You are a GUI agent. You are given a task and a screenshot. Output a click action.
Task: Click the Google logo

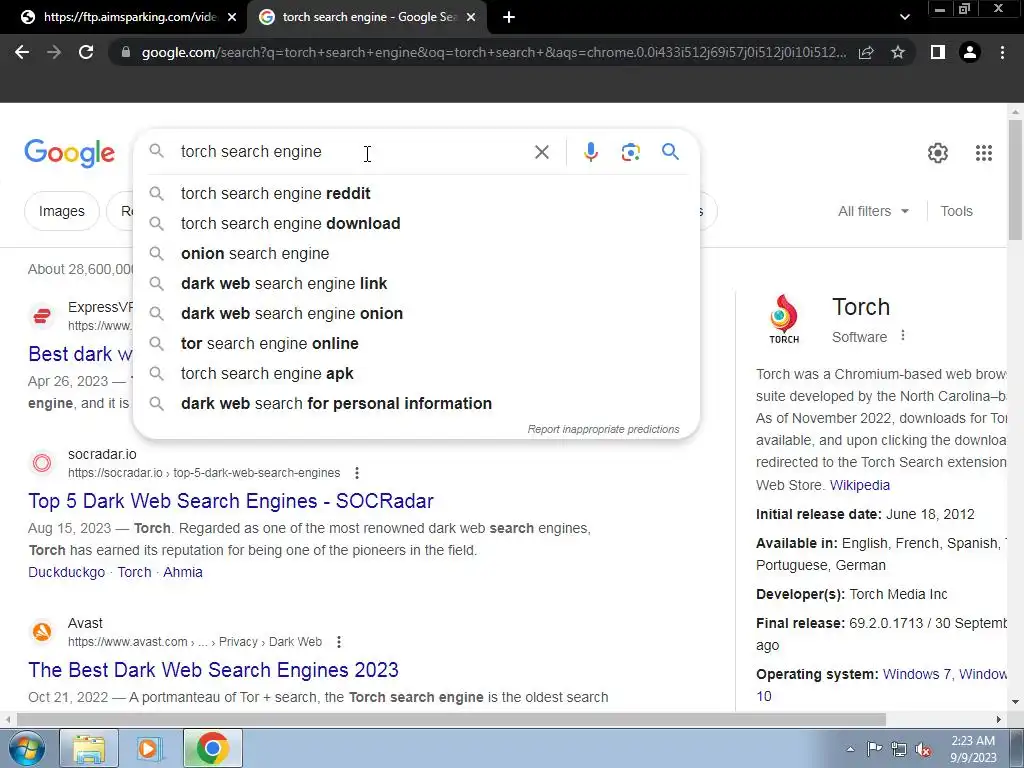[x=69, y=153]
